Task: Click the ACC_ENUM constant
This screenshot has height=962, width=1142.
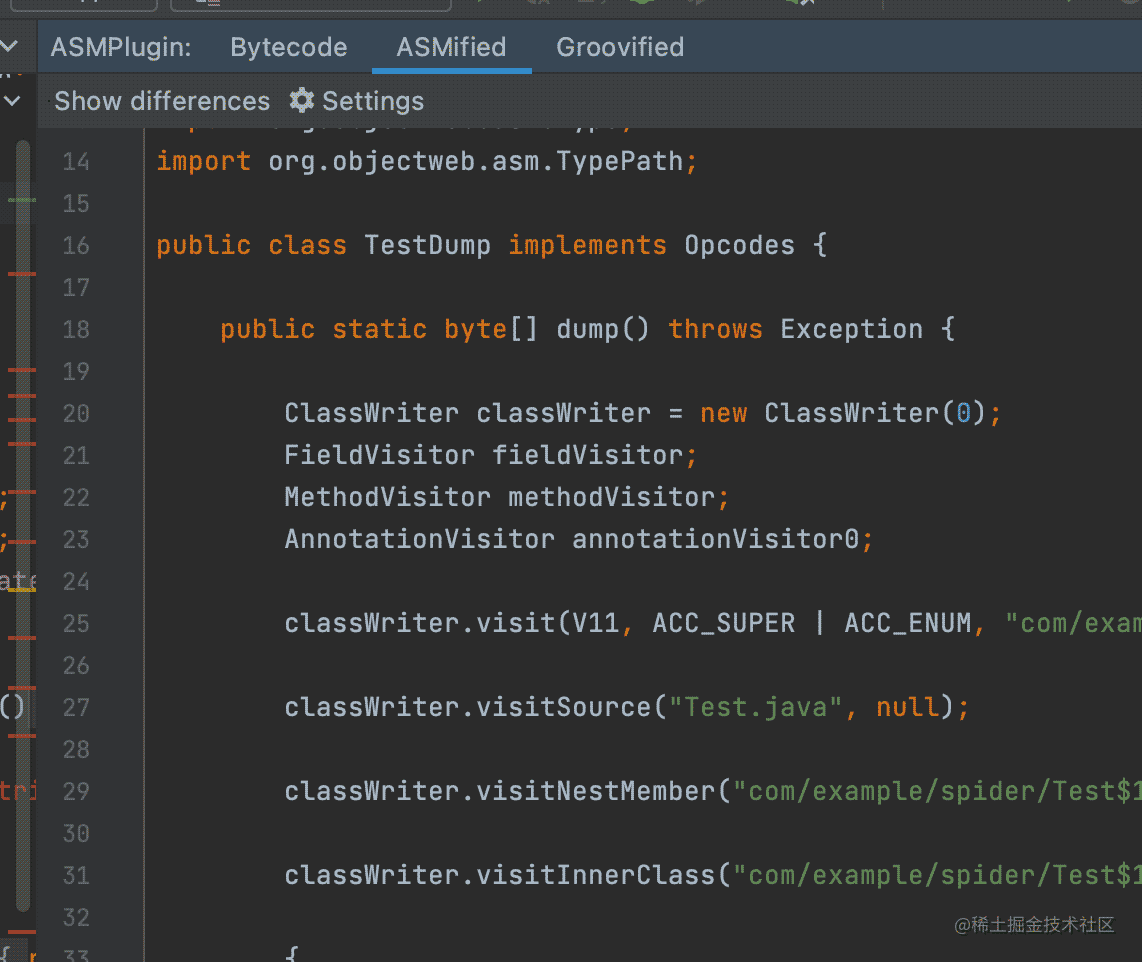Action: click(908, 624)
